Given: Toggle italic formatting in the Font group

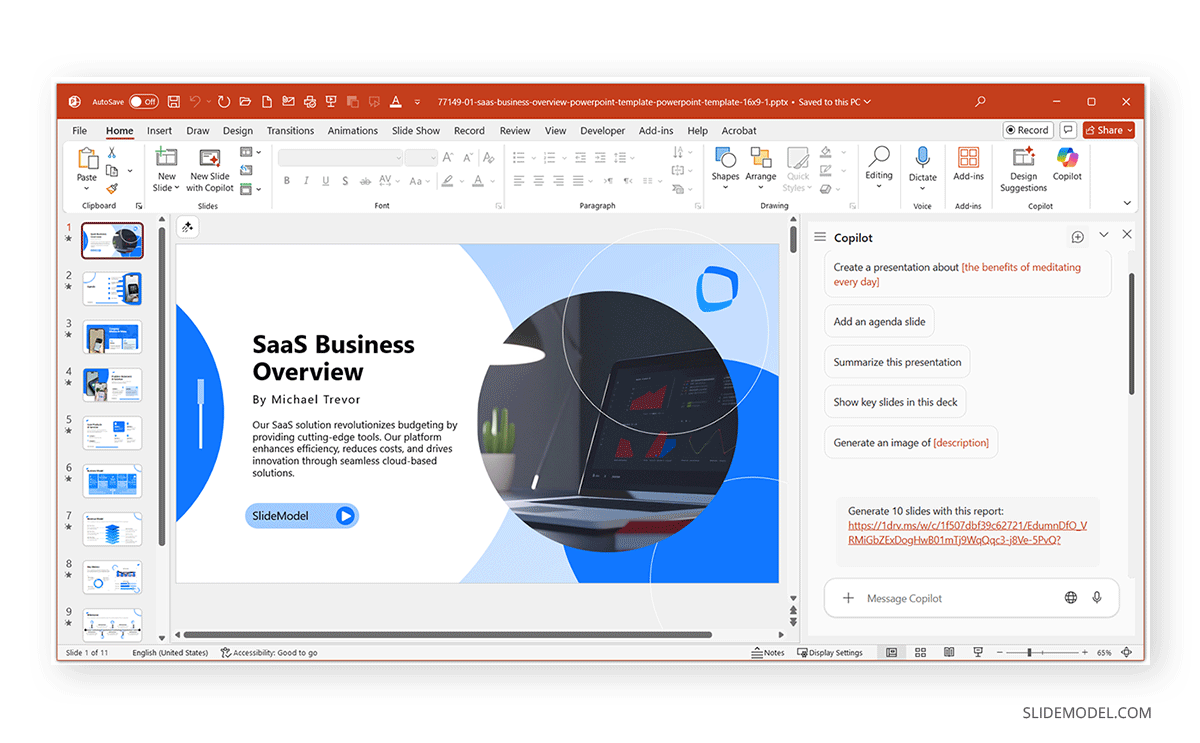Looking at the screenshot, I should click(305, 180).
